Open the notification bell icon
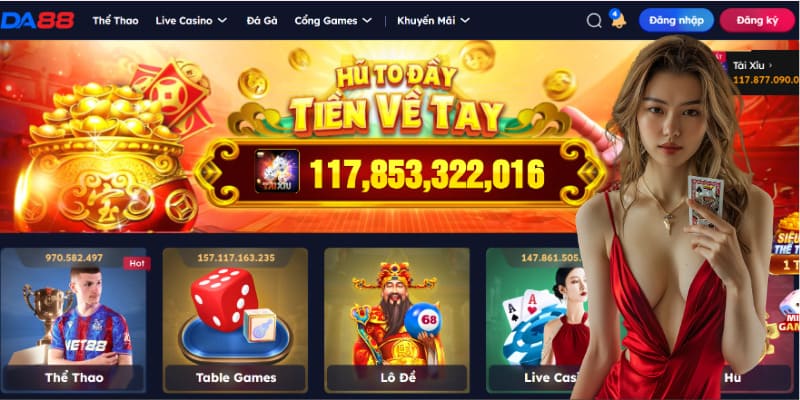Screen dimensions: 800x400 pos(618,19)
